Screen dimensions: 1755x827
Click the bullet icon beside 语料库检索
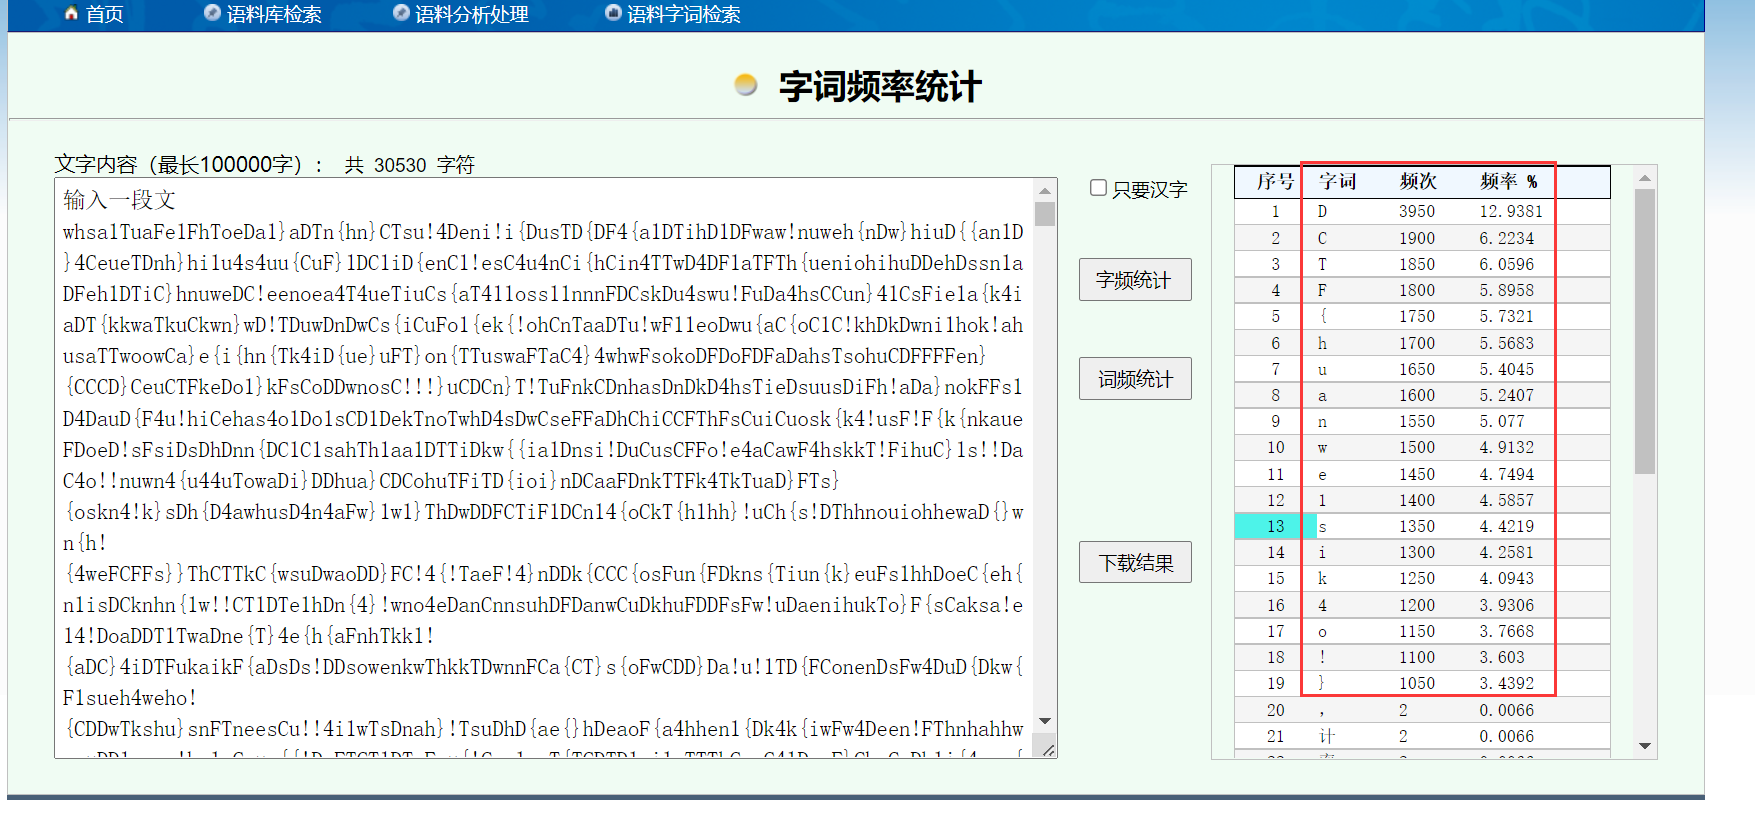(x=212, y=13)
